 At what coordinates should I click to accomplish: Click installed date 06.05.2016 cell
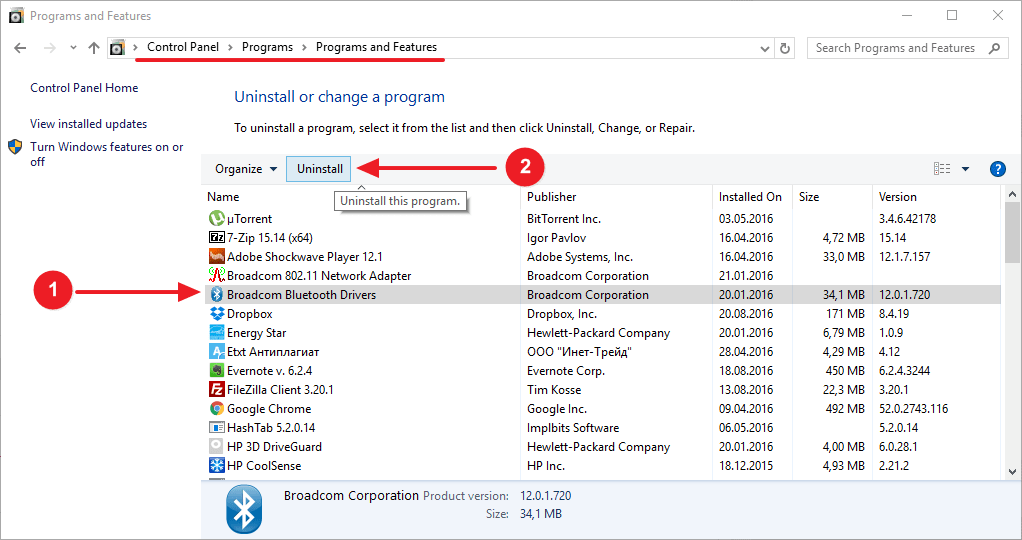point(746,428)
